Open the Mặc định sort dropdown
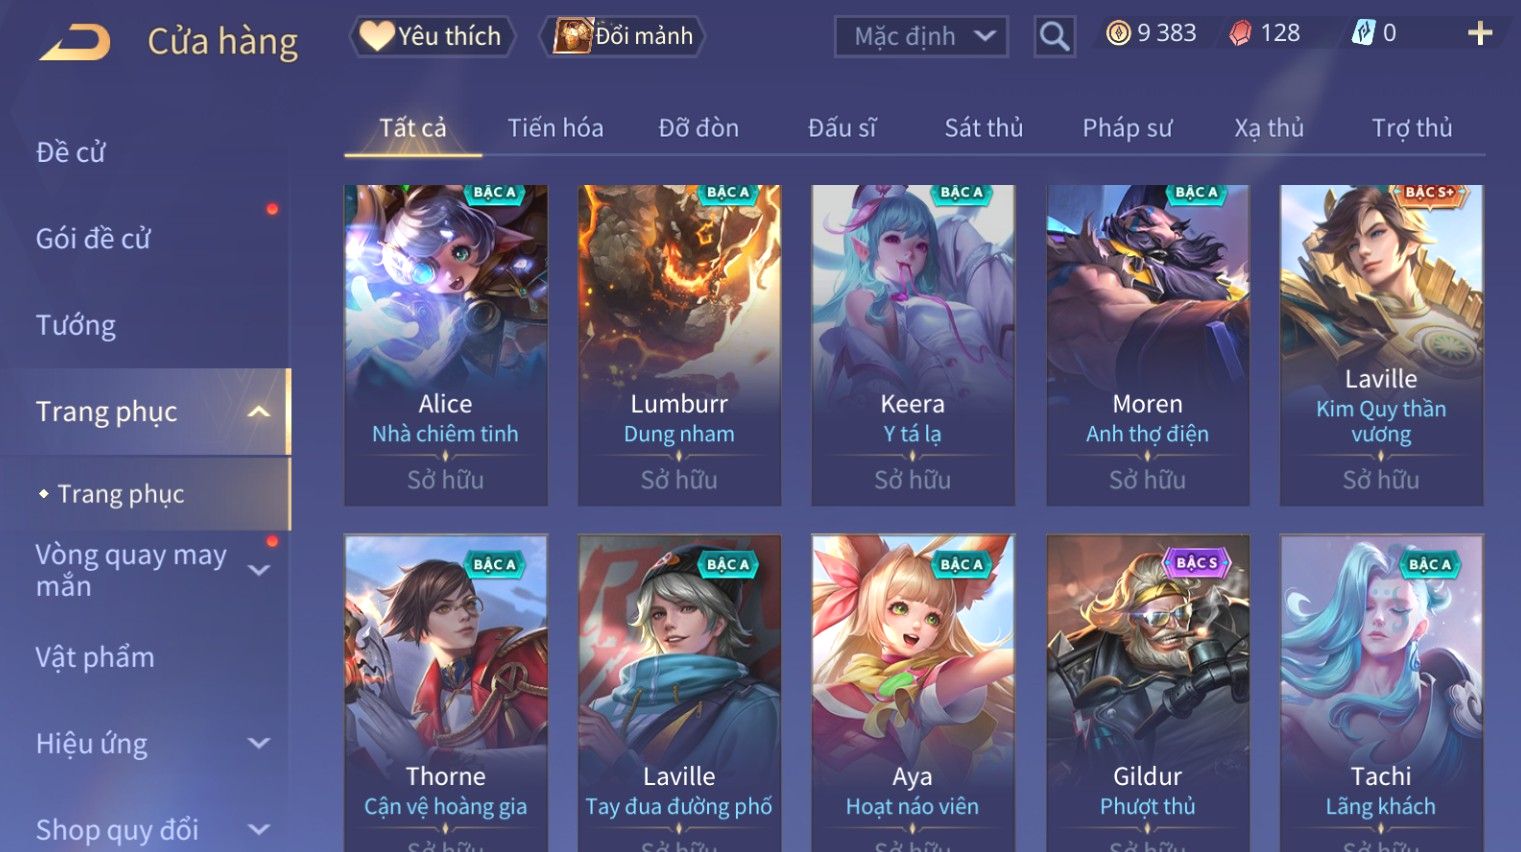Image resolution: width=1521 pixels, height=852 pixels. (x=921, y=36)
